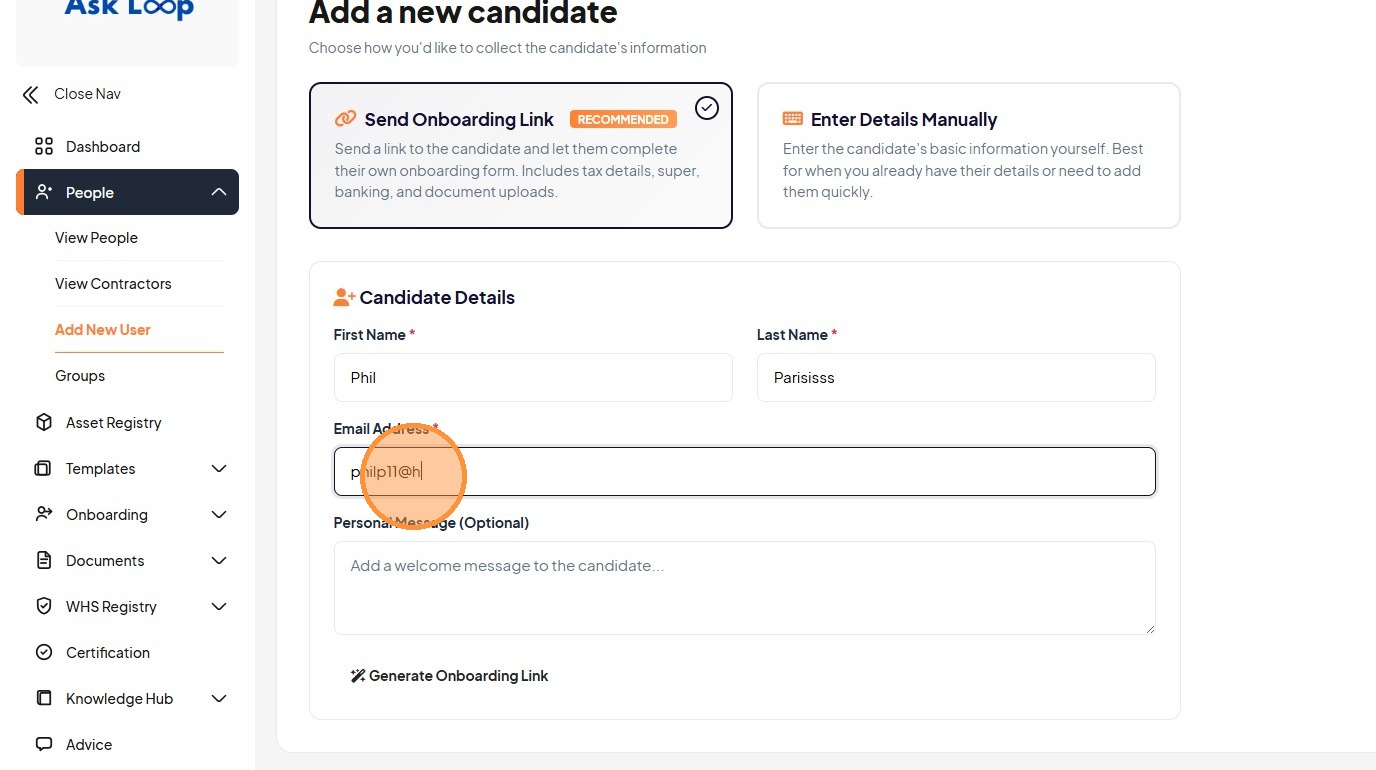Focus the Last Name input field
This screenshot has height=770, width=1376.
tap(955, 378)
